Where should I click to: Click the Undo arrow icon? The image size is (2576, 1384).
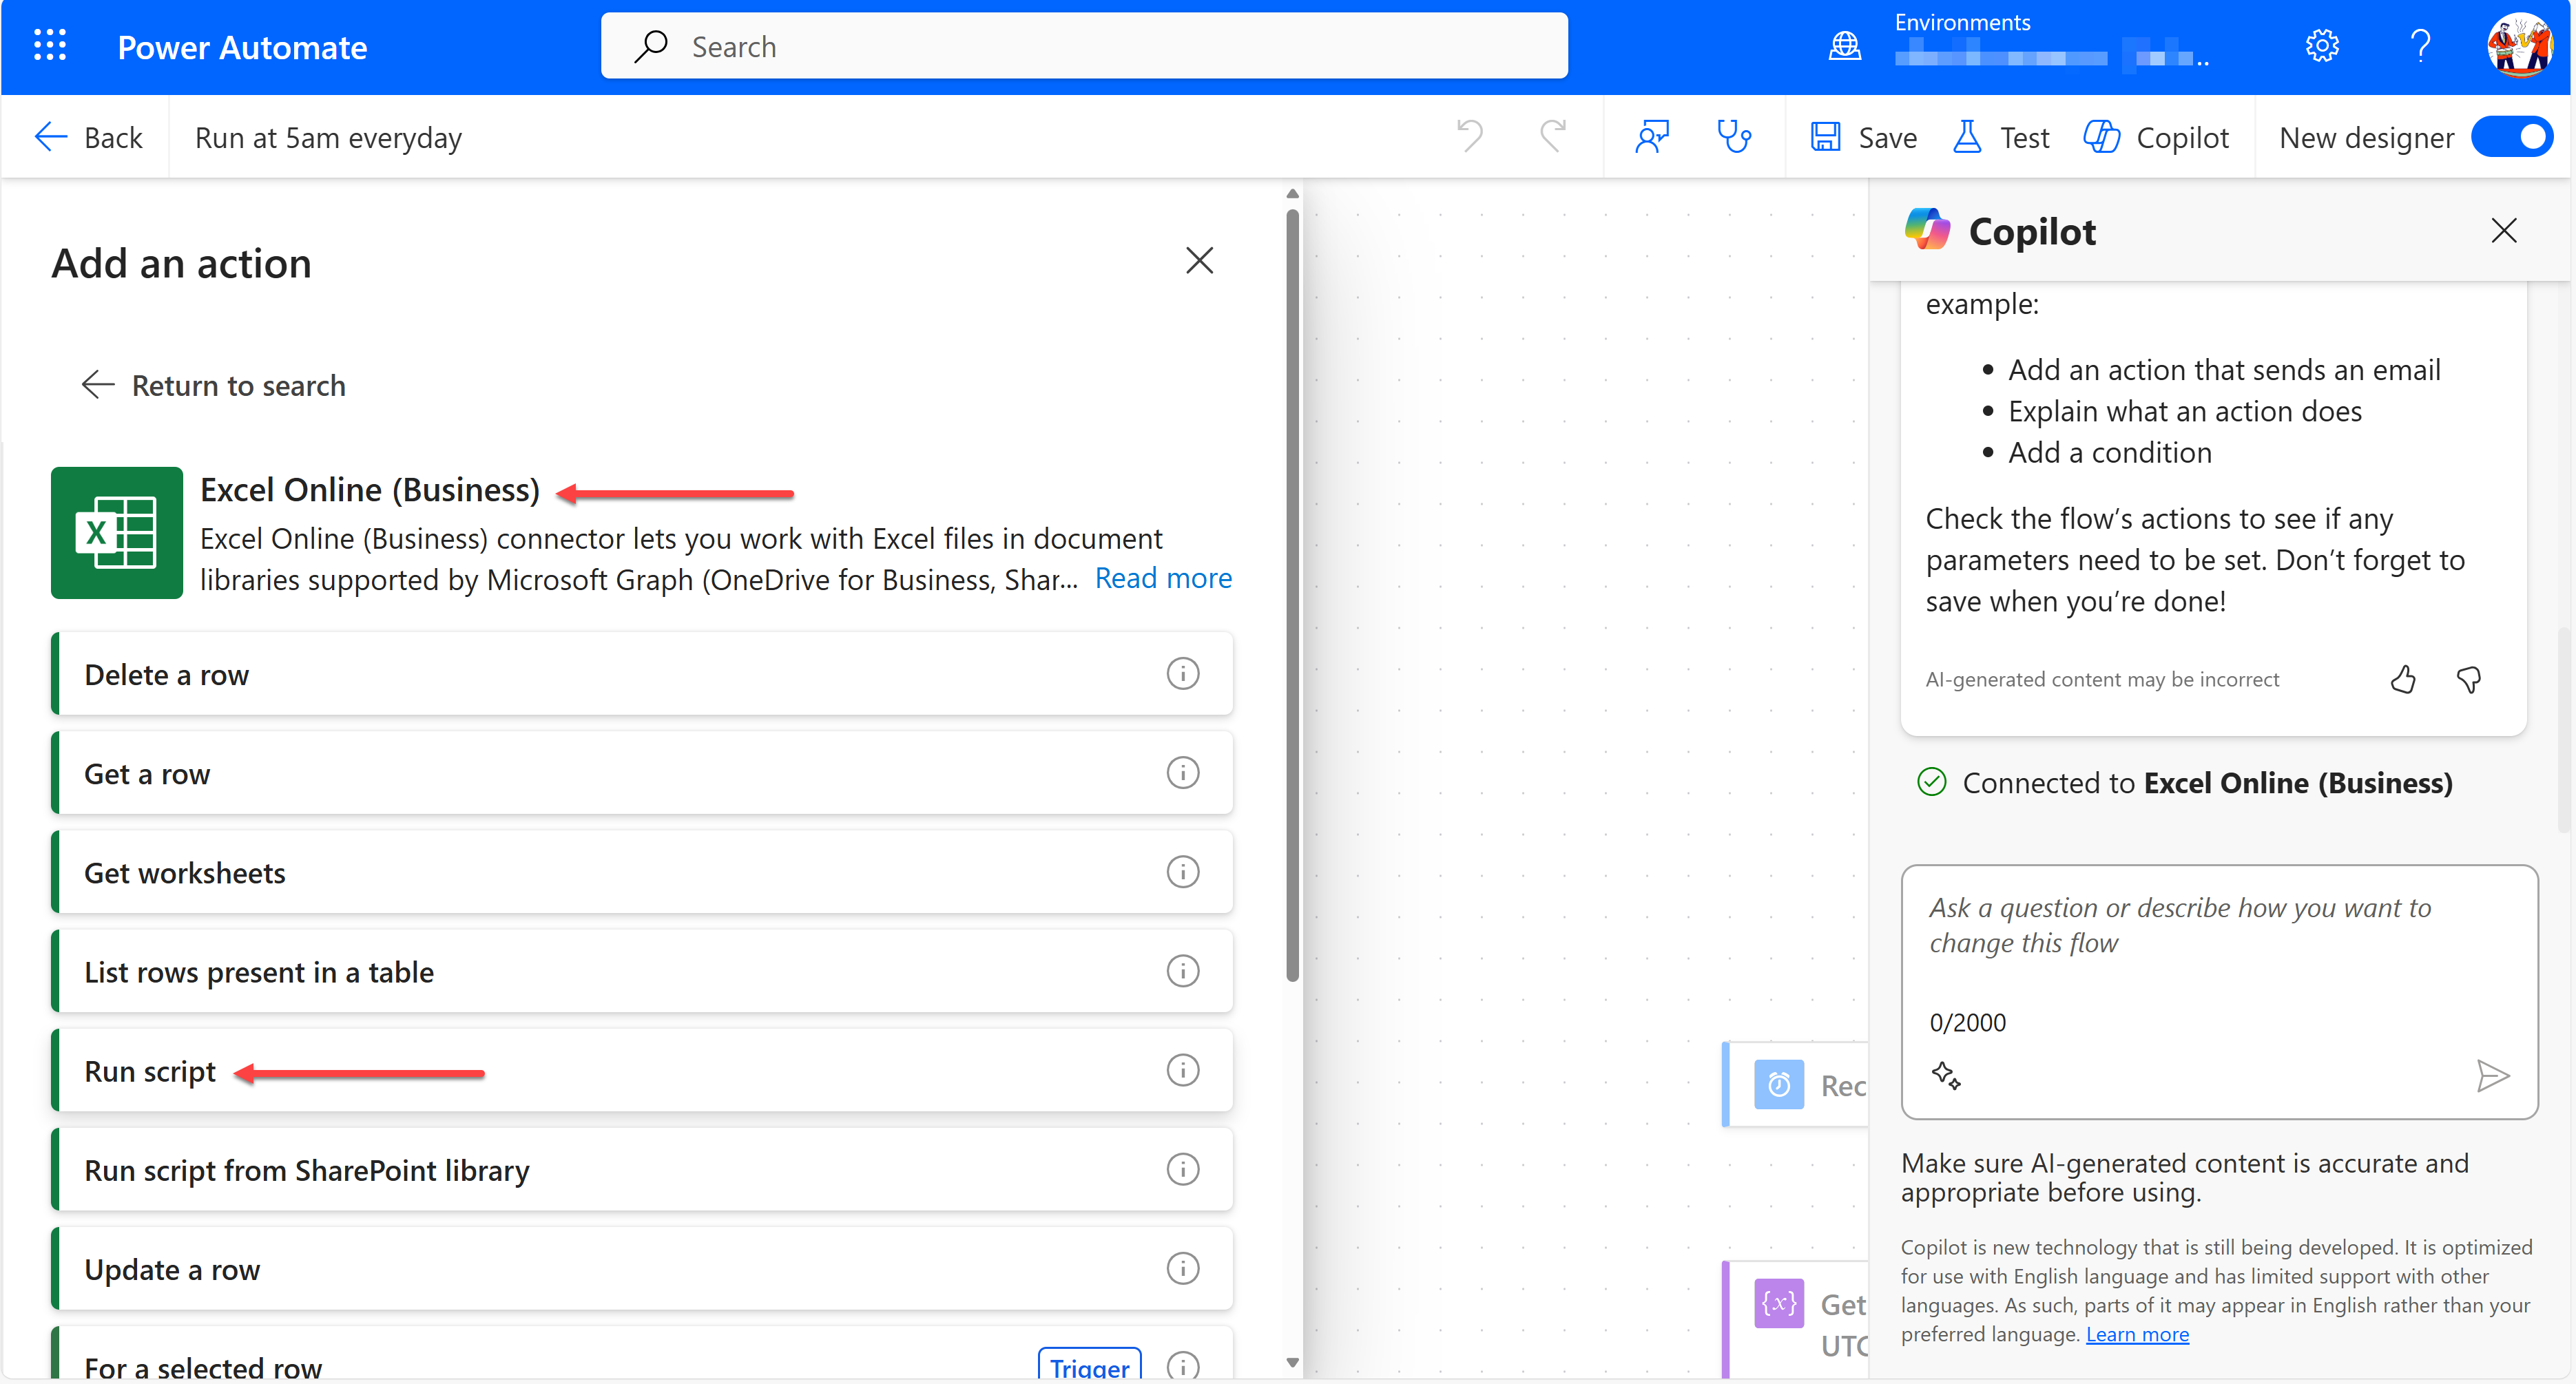[1469, 136]
